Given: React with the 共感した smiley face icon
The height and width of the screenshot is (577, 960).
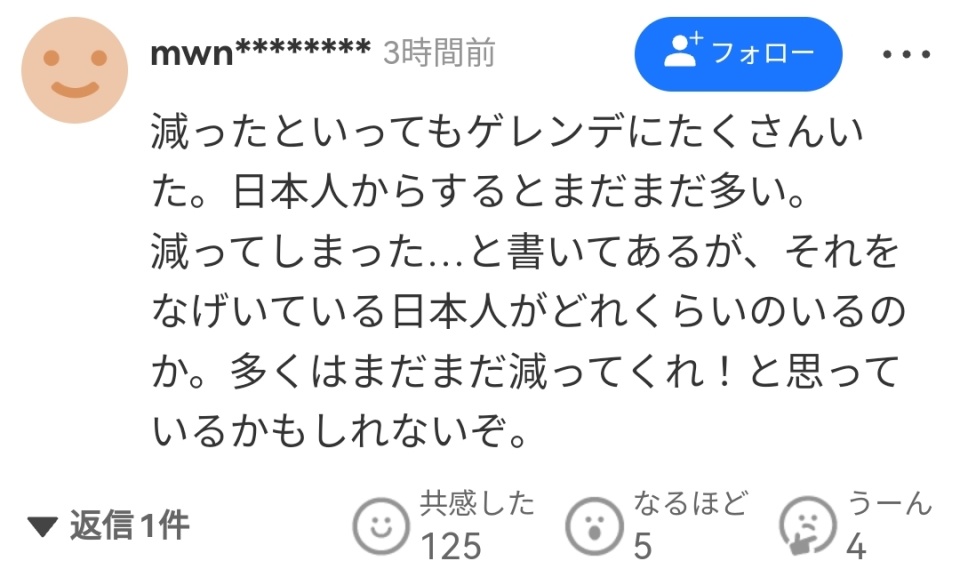Looking at the screenshot, I should click(381, 526).
